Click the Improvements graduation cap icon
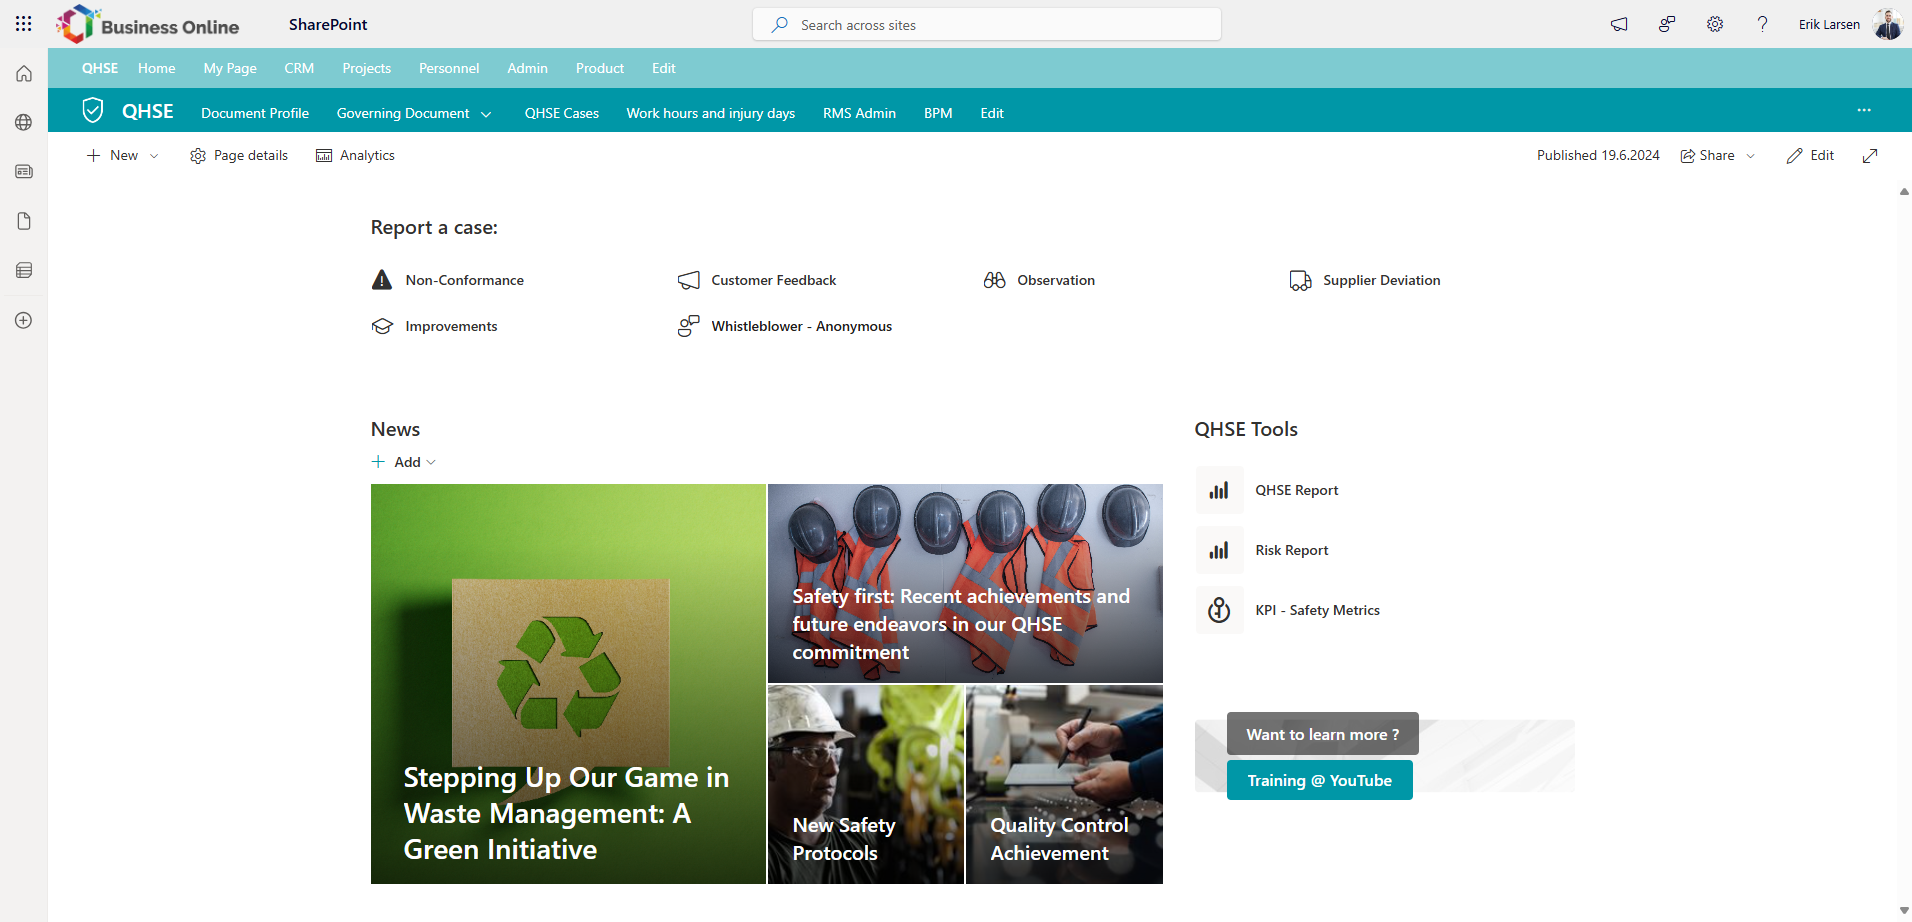1912x922 pixels. (x=382, y=326)
